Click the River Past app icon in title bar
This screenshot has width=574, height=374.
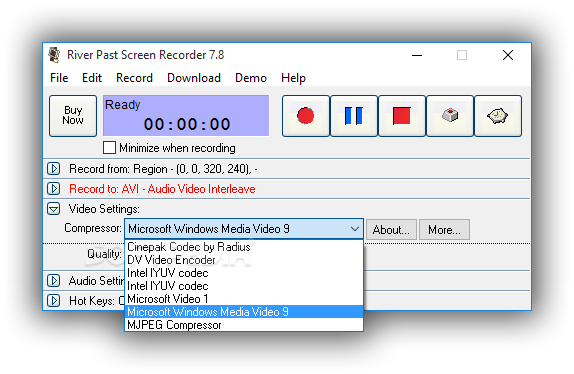tap(55, 55)
